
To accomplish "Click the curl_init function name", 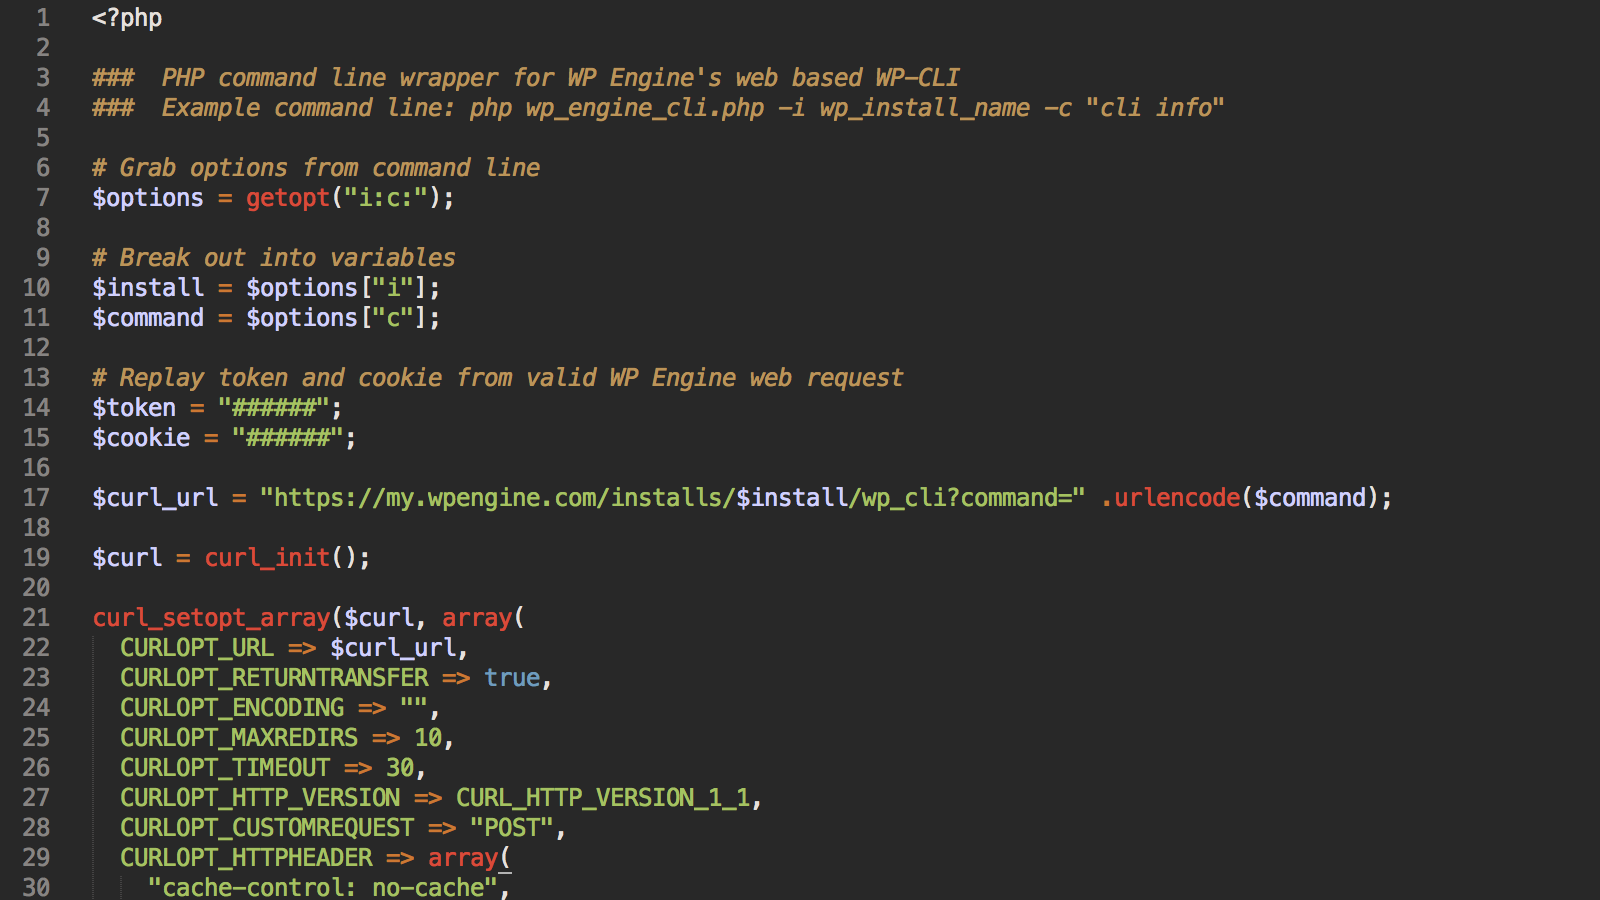I will [267, 558].
